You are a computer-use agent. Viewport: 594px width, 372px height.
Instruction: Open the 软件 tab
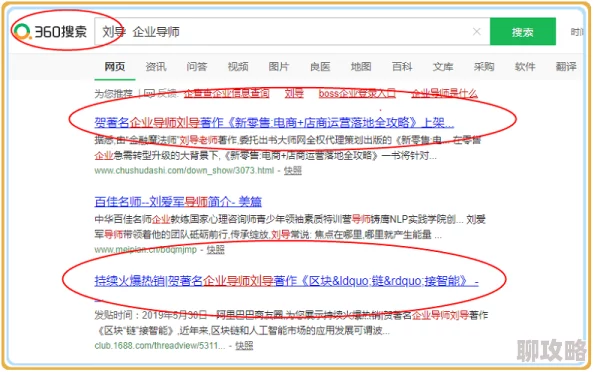pyautogui.click(x=525, y=67)
